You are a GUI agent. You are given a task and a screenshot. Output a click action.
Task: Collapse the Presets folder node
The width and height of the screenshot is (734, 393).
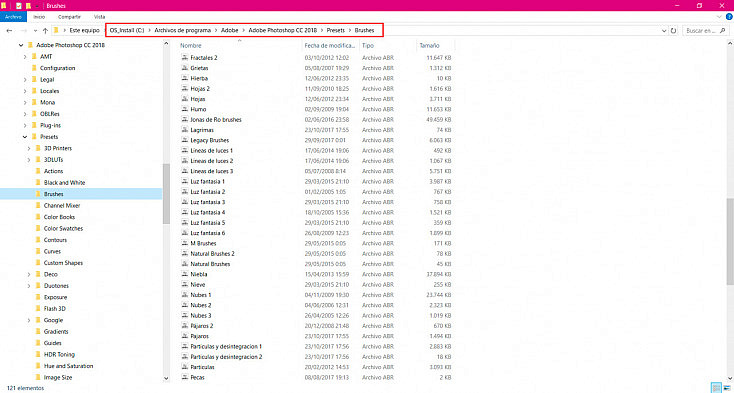(25, 137)
